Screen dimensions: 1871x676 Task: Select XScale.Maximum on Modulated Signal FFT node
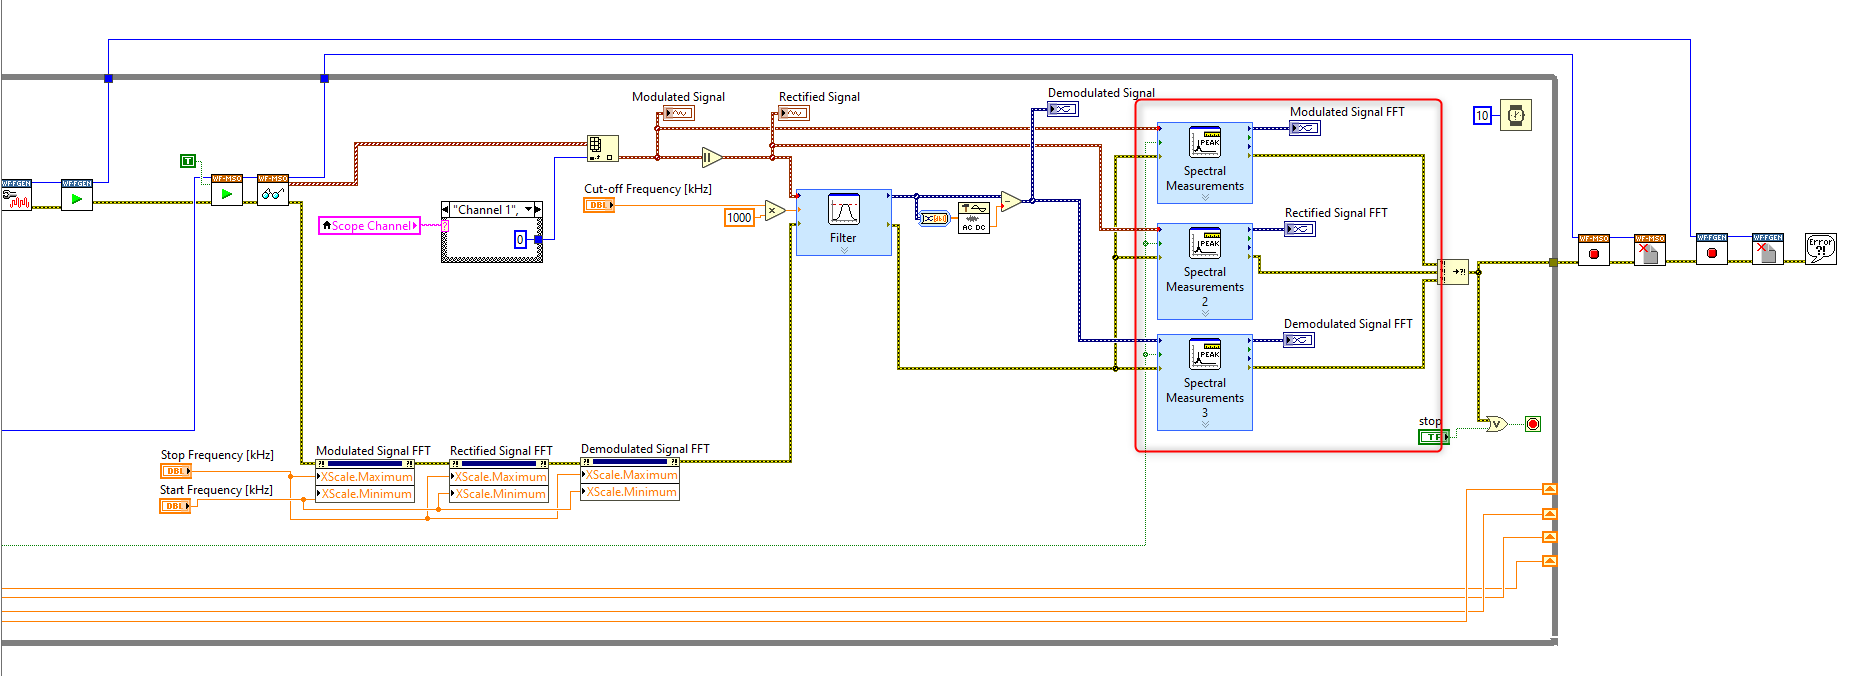pyautogui.click(x=365, y=477)
